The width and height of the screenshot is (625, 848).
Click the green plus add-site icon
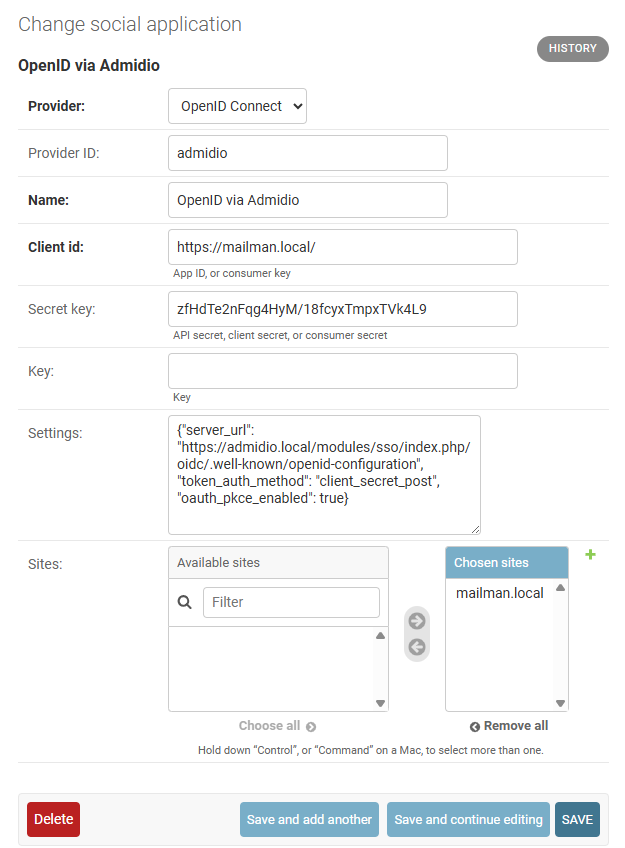coord(590,554)
